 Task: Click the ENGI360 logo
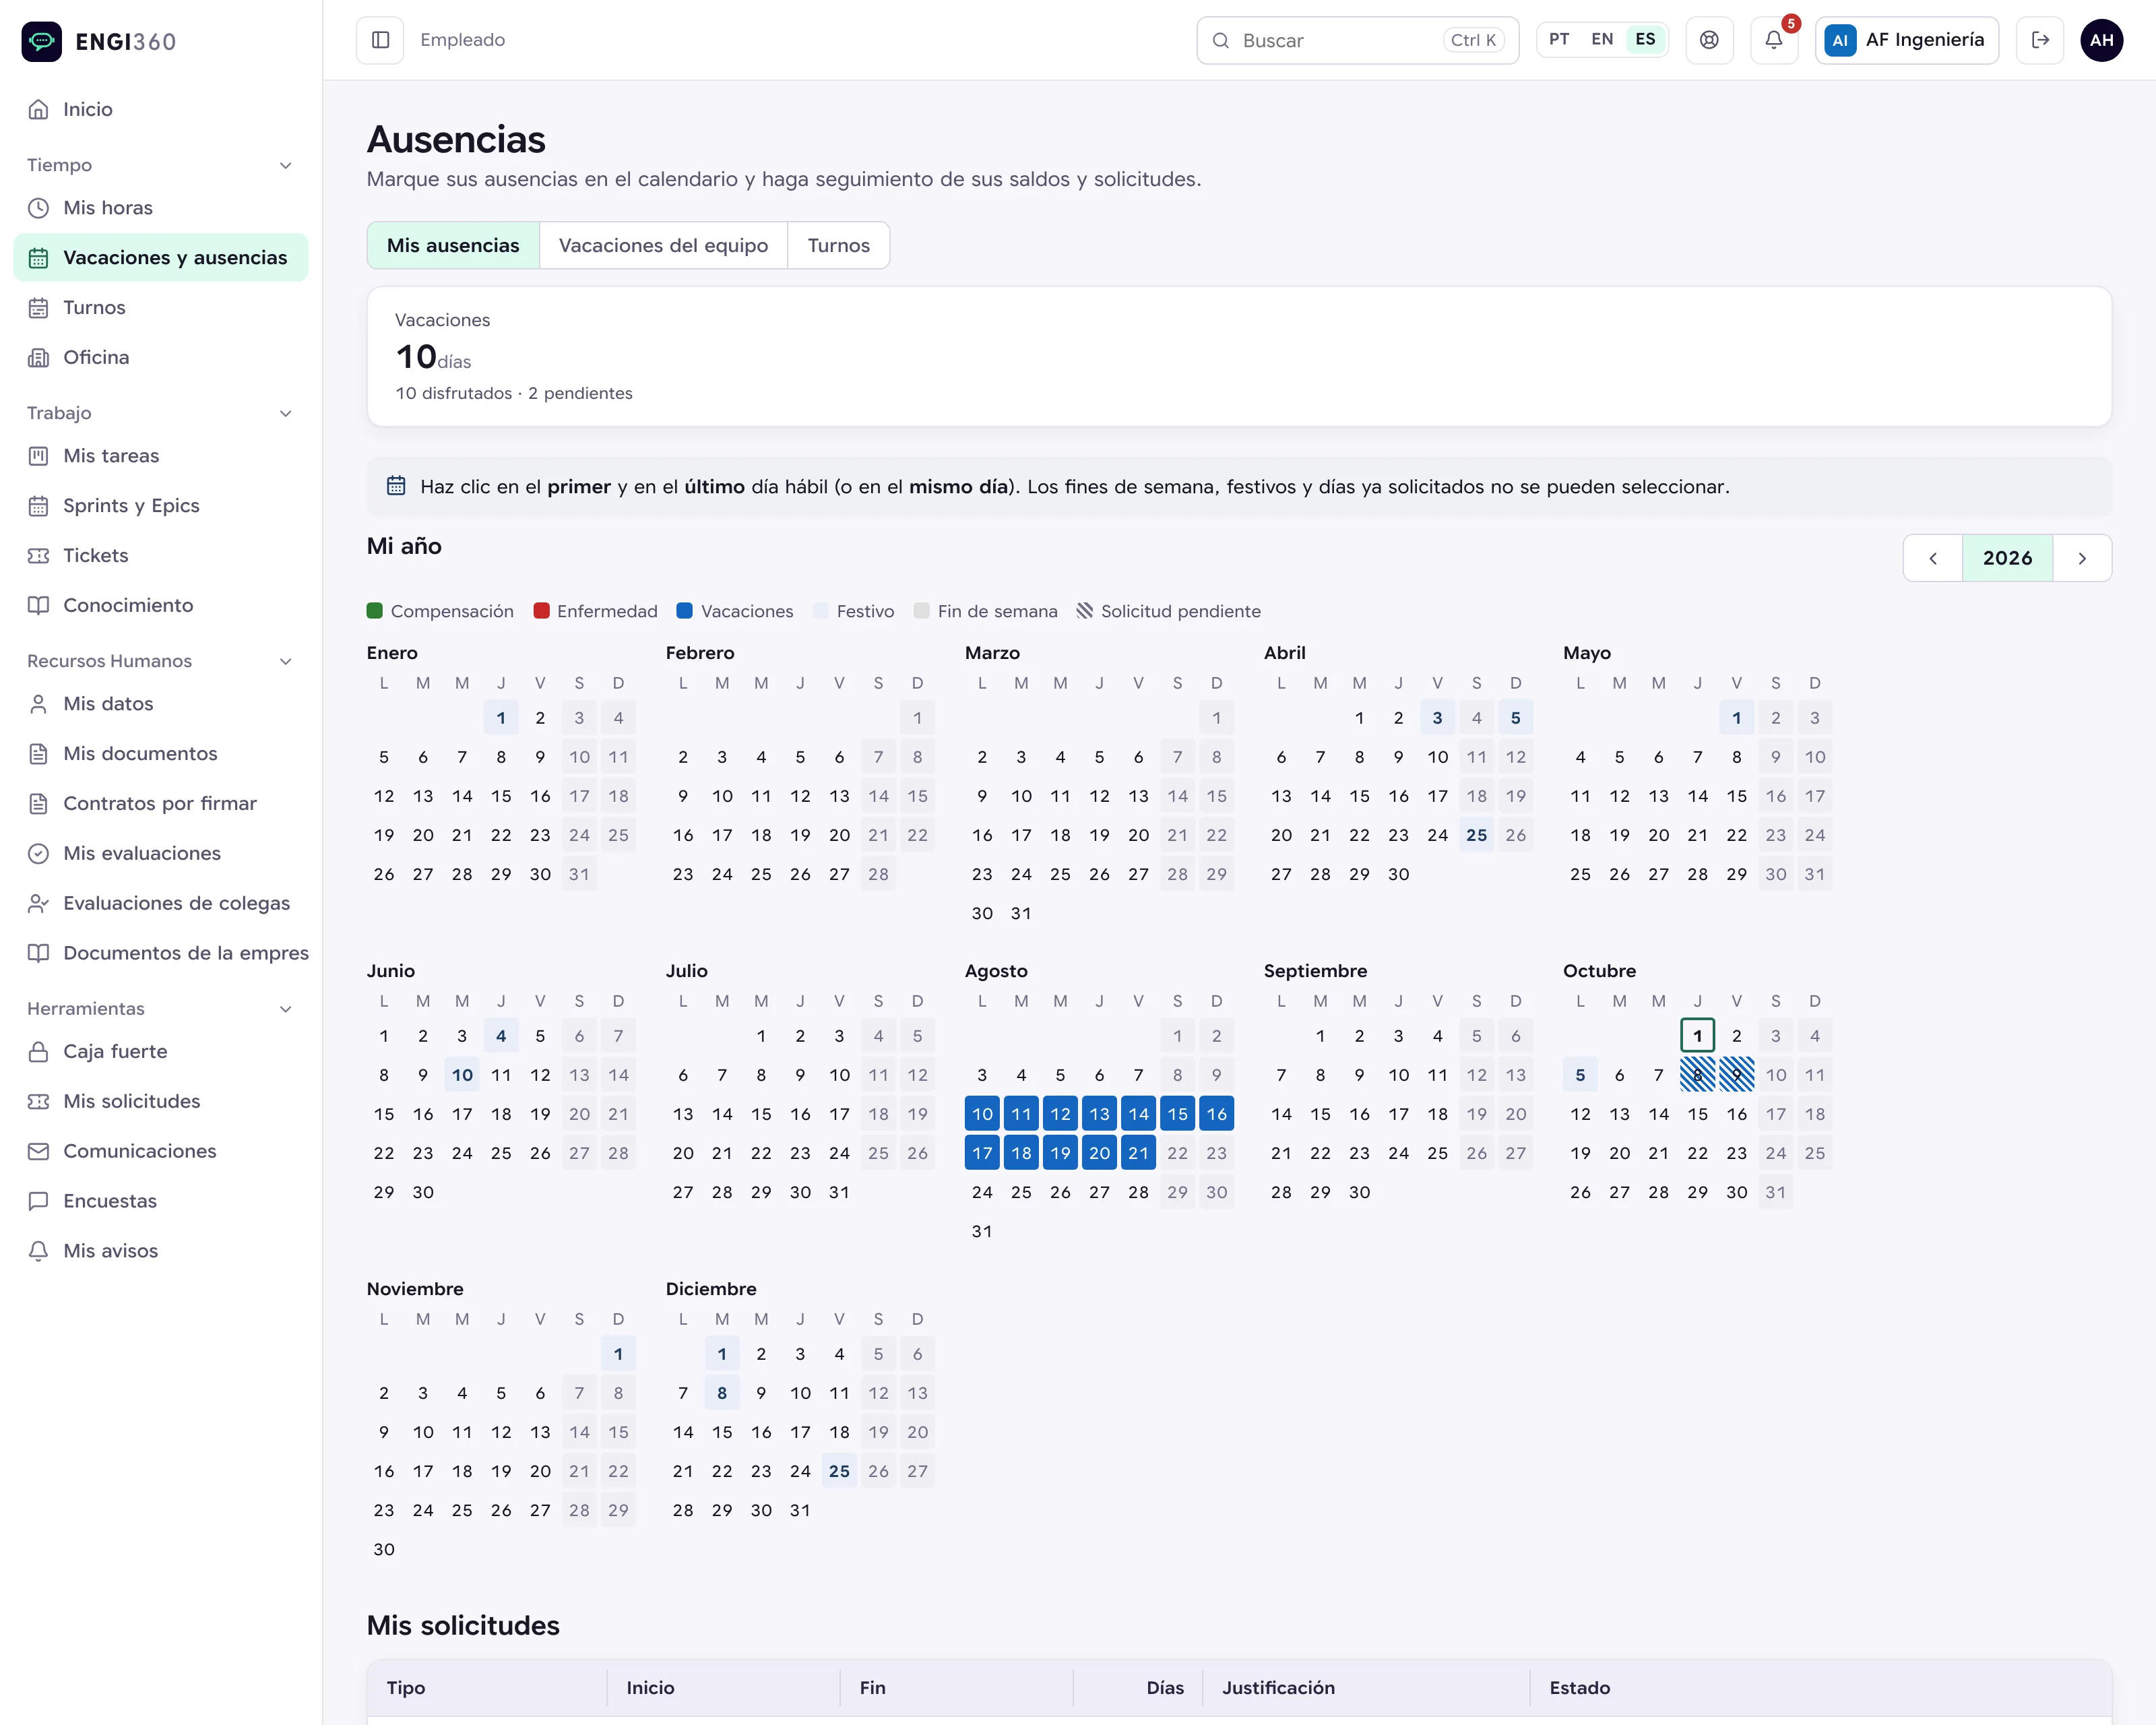[99, 41]
